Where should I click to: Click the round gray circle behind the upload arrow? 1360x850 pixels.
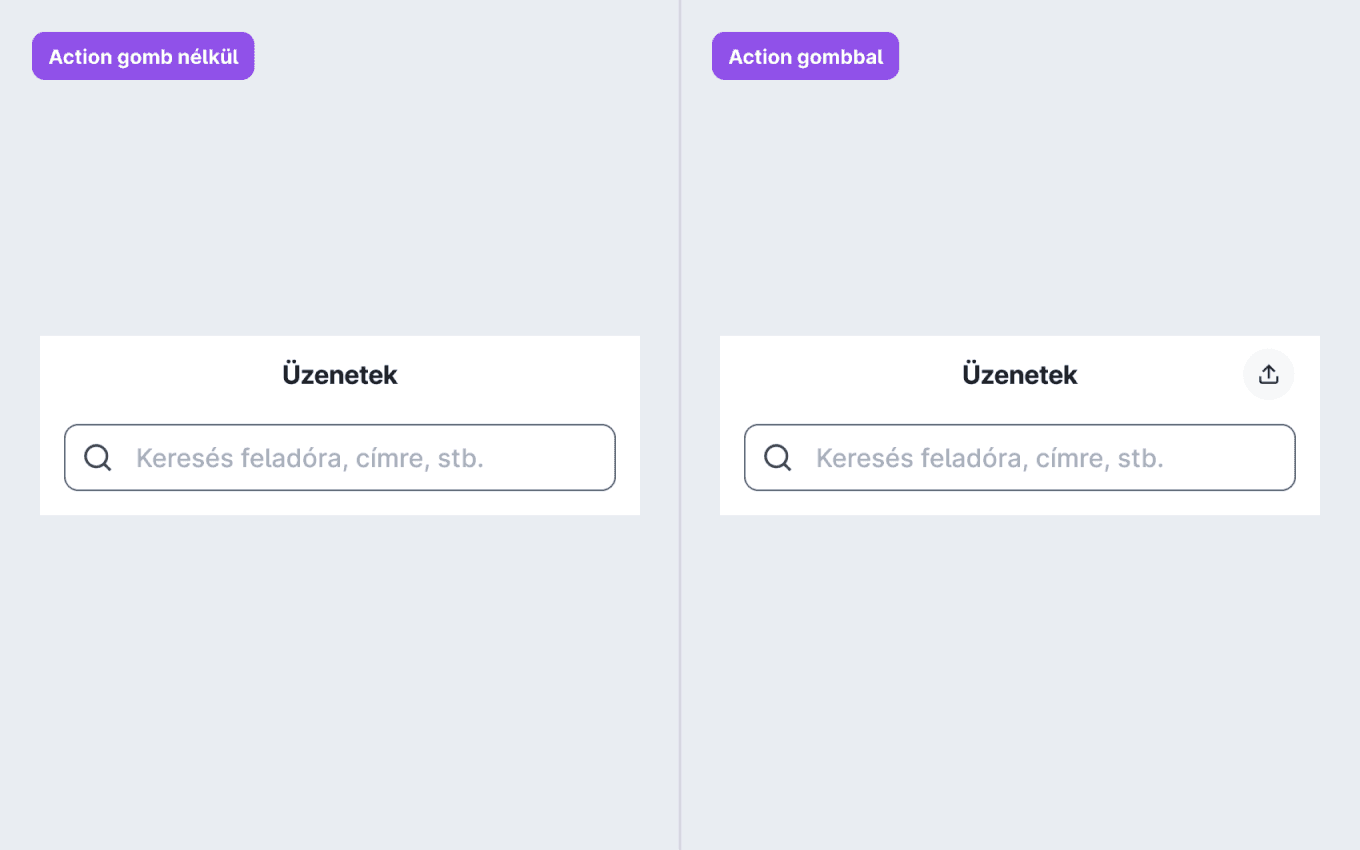1268,374
